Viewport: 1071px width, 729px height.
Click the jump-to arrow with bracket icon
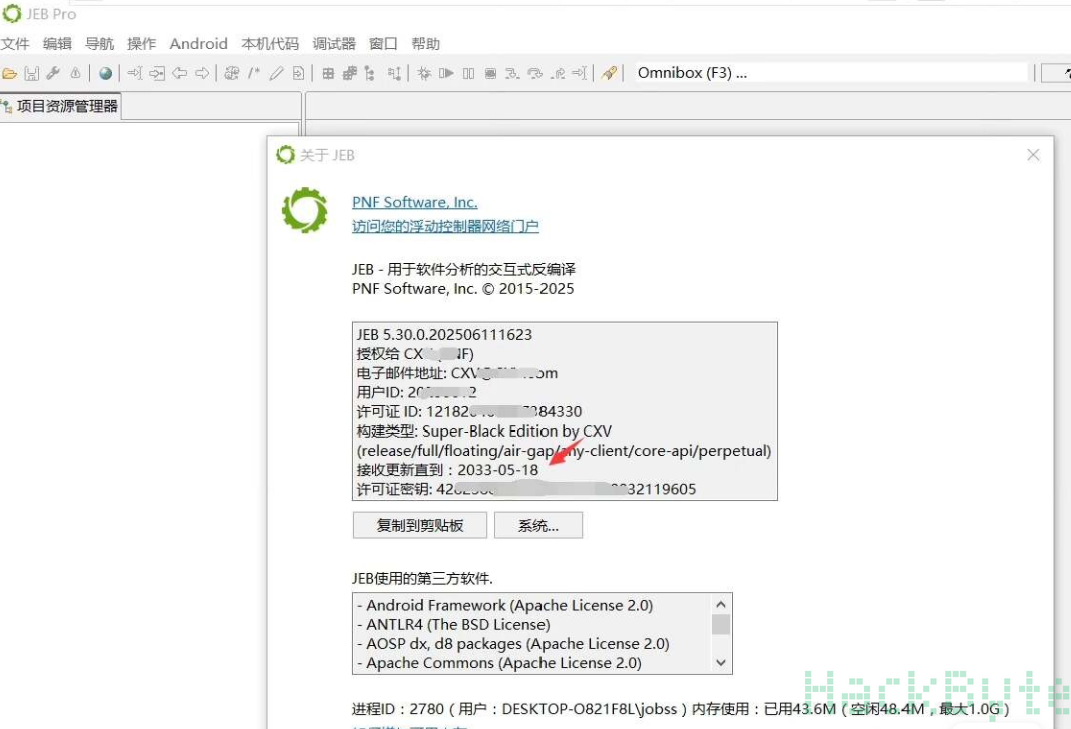[135, 73]
